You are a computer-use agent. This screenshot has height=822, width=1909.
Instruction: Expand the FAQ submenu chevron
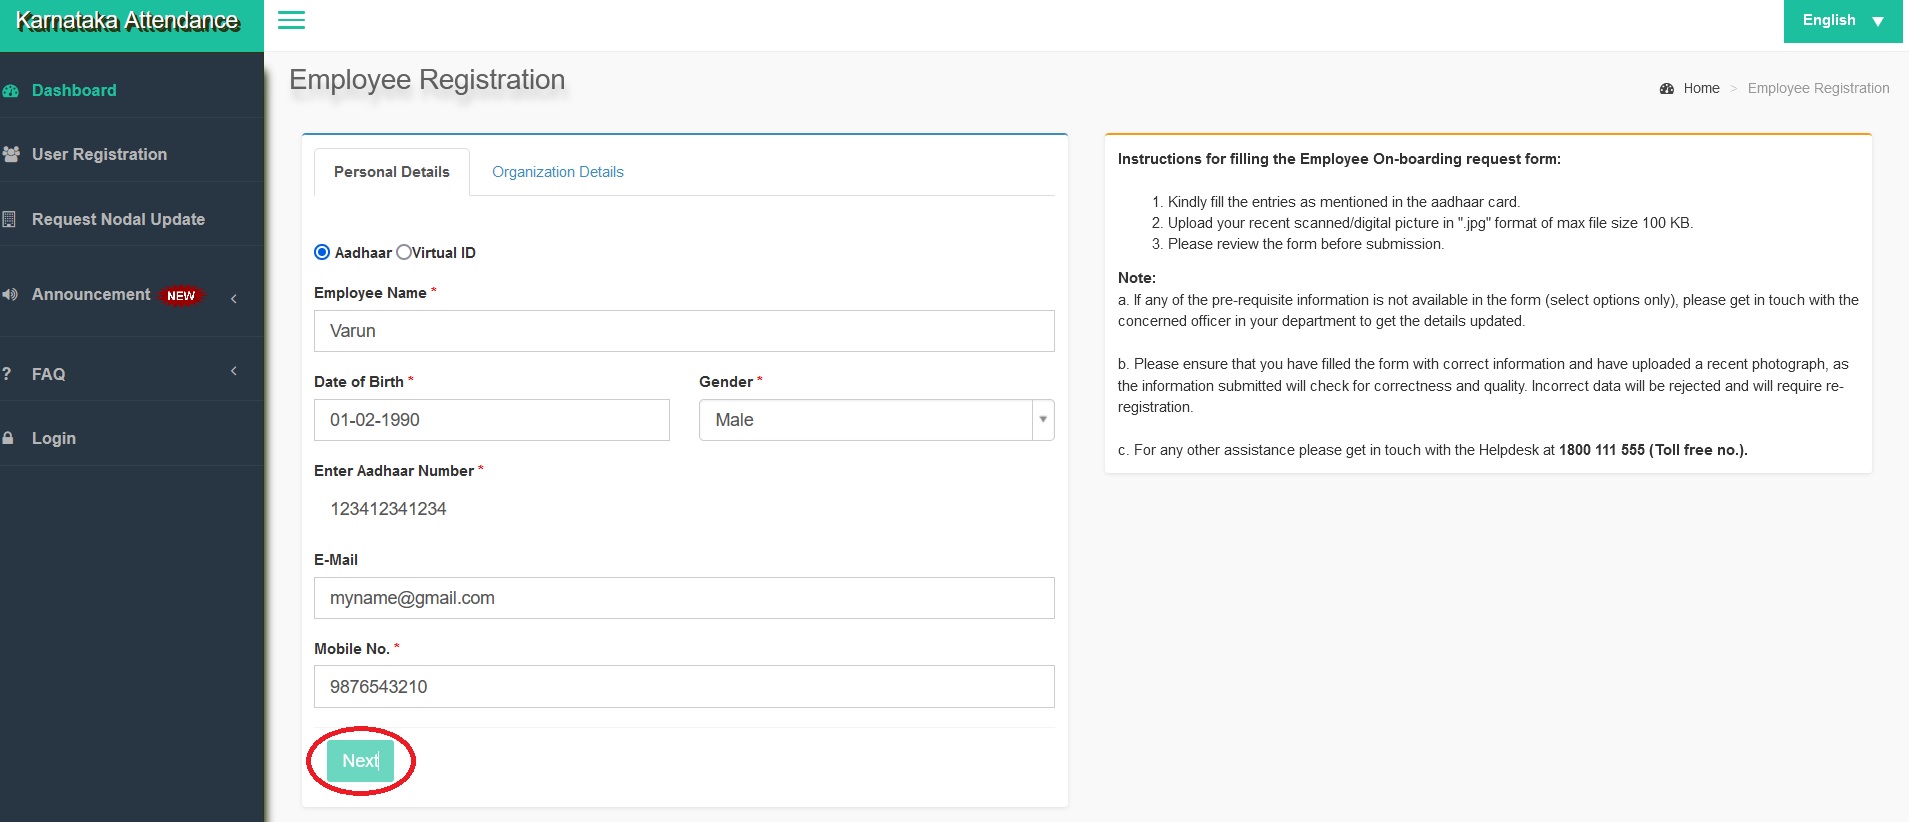point(234,372)
